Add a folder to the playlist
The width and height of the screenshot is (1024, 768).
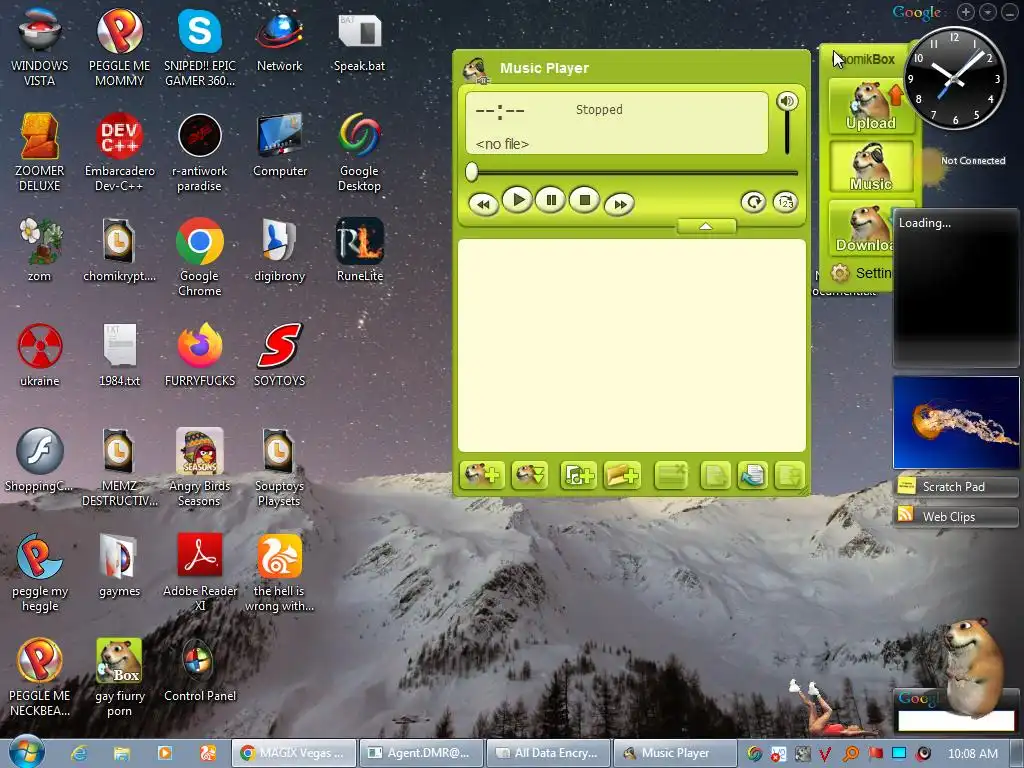tap(622, 475)
